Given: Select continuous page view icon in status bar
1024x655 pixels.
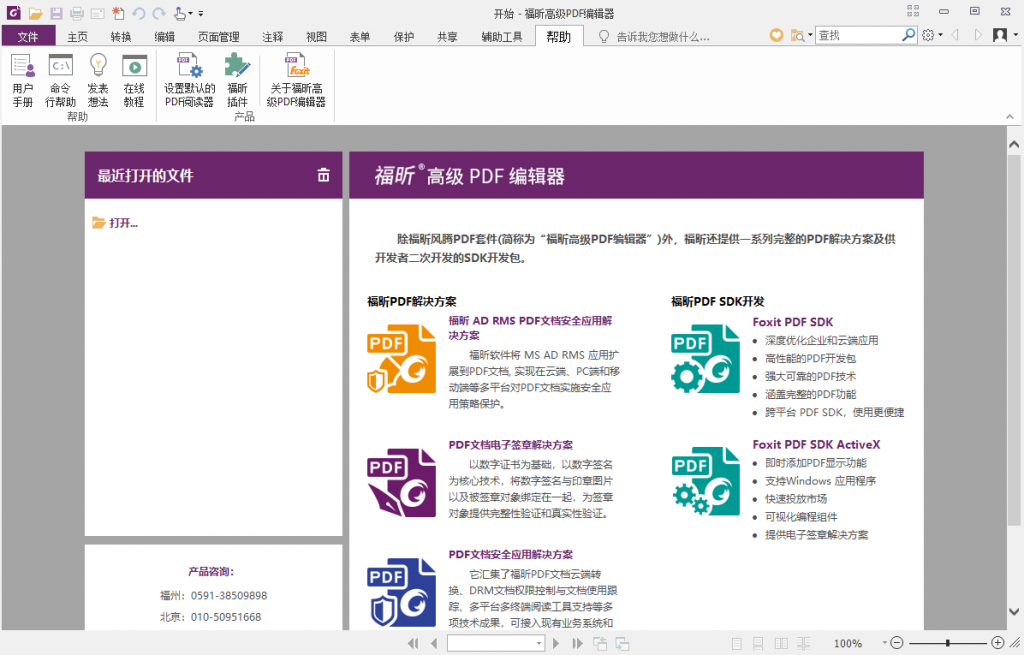Looking at the screenshot, I should [758, 643].
